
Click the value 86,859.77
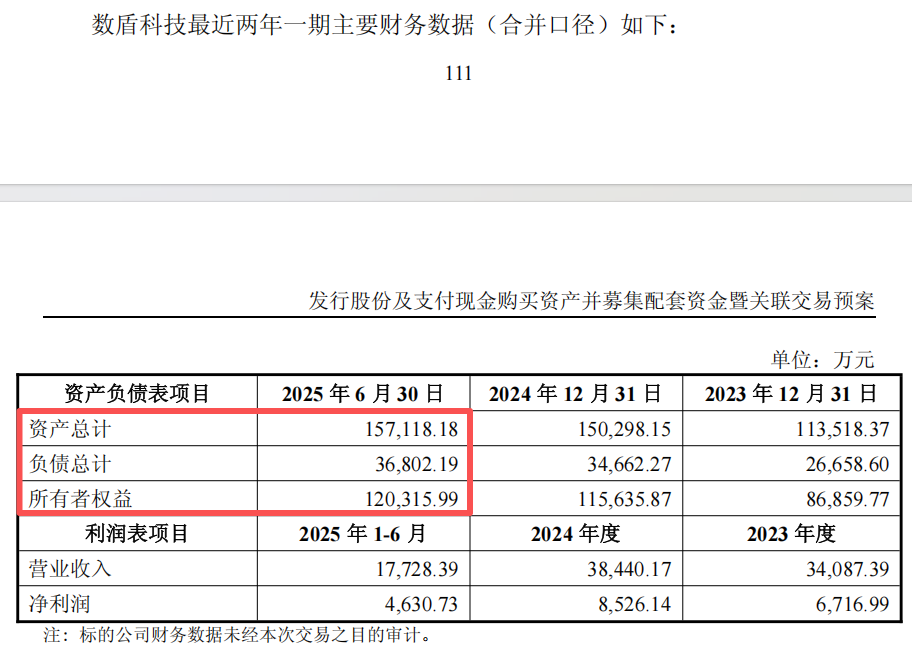847,499
